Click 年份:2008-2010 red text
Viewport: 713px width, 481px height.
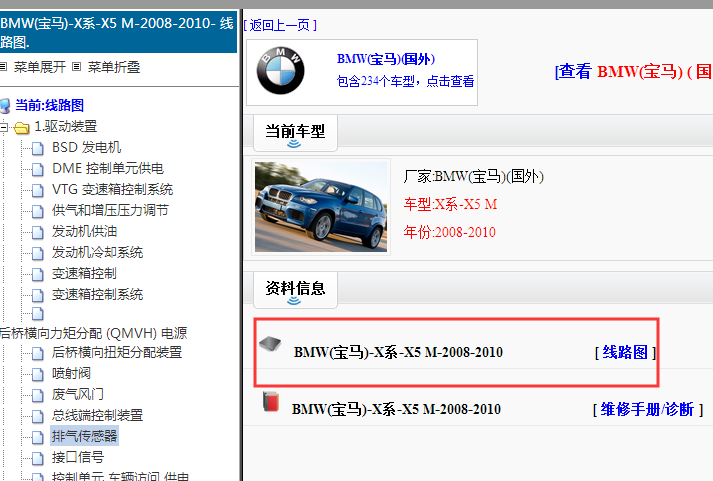pos(449,232)
